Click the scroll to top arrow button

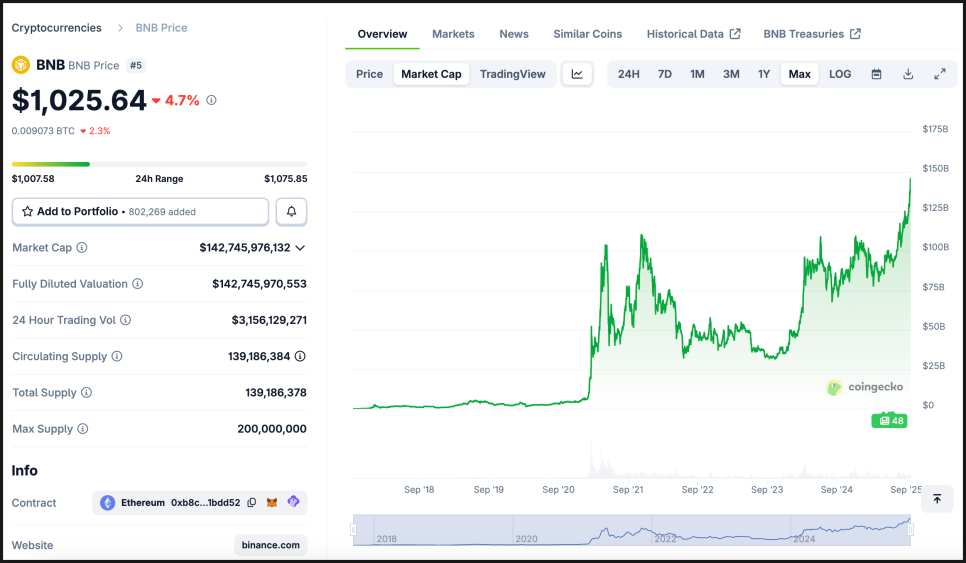(x=937, y=499)
